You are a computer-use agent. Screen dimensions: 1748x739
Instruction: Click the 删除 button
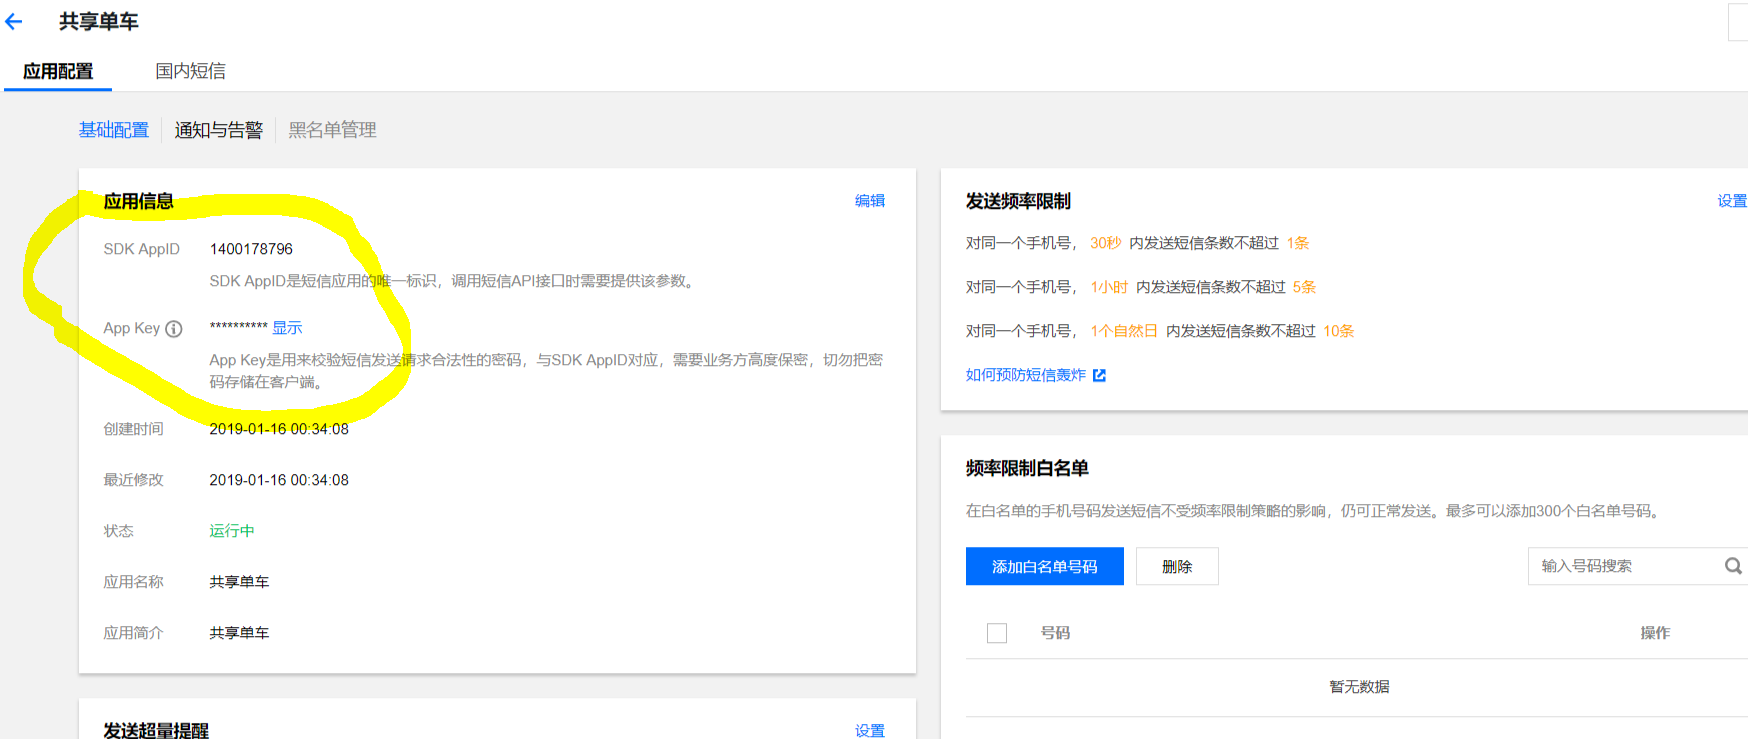[1177, 566]
